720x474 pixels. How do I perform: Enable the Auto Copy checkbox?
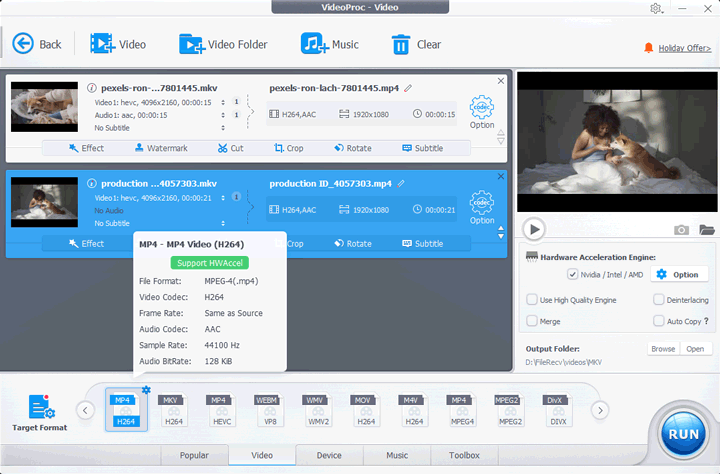[658, 321]
